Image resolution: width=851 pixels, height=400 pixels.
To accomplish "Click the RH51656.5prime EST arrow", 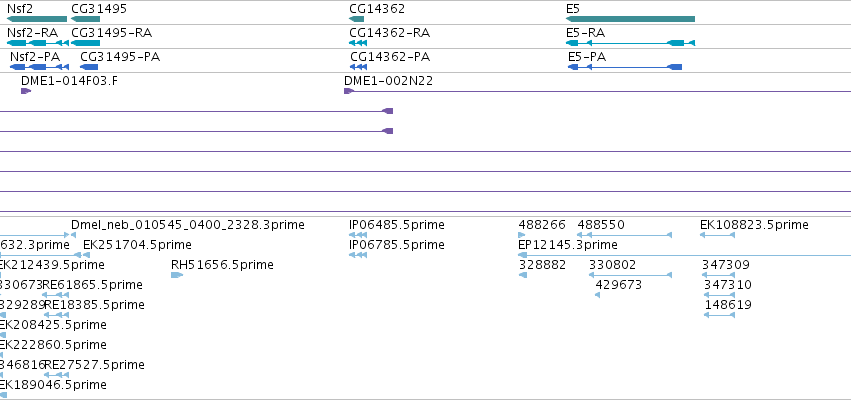I will [177, 275].
